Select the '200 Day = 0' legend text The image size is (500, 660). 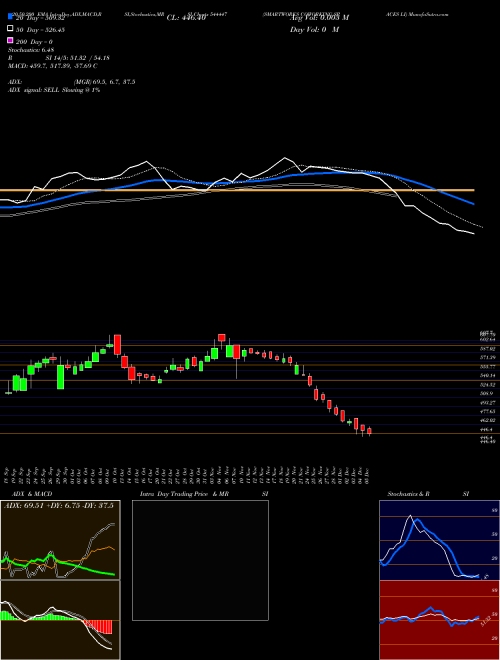[34, 42]
